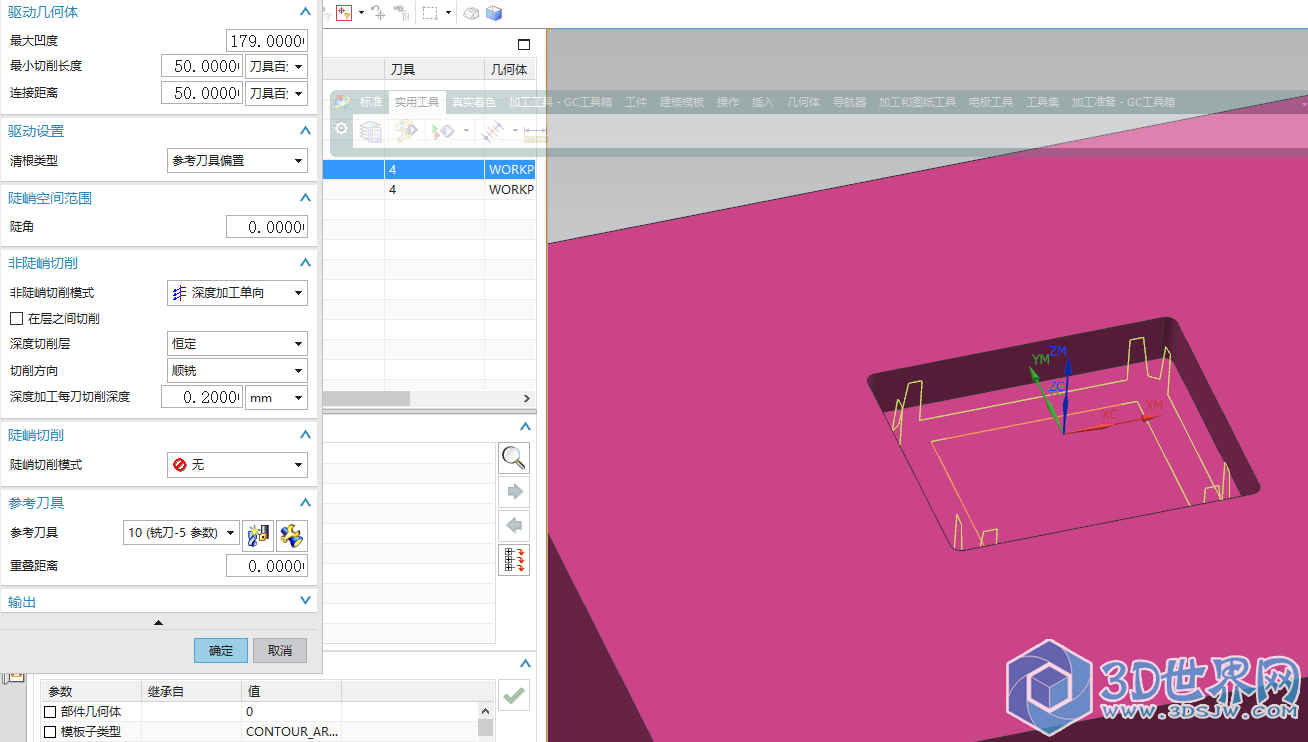Enable the 在层之间切削 checkbox
The height and width of the screenshot is (742, 1308).
click(x=16, y=318)
